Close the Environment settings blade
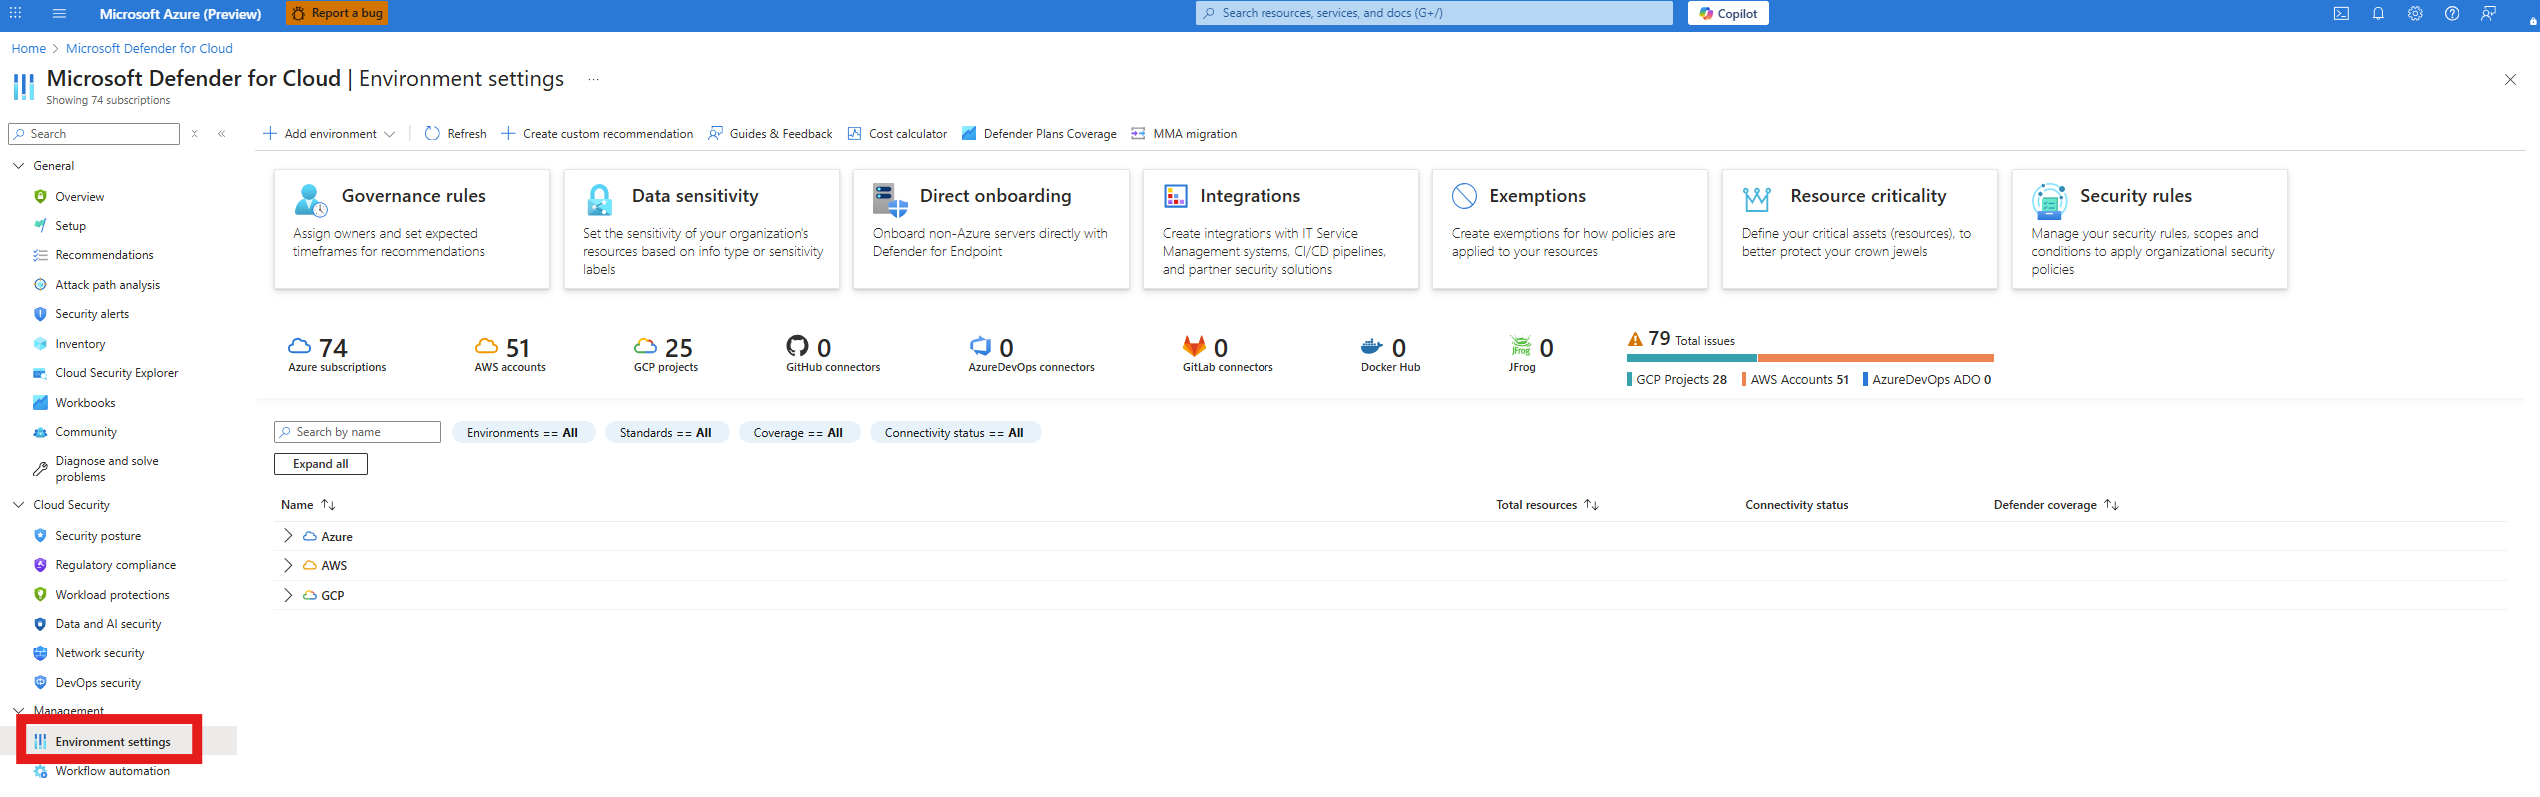 pyautogui.click(x=2510, y=79)
